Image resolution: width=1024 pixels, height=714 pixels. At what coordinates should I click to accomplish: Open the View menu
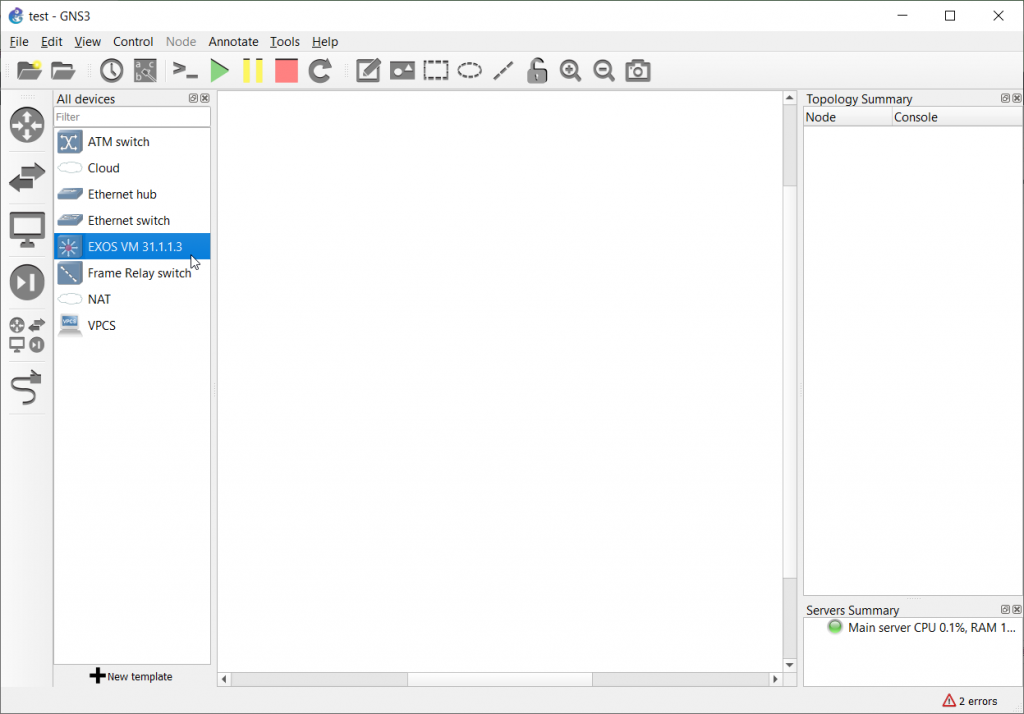pos(88,42)
